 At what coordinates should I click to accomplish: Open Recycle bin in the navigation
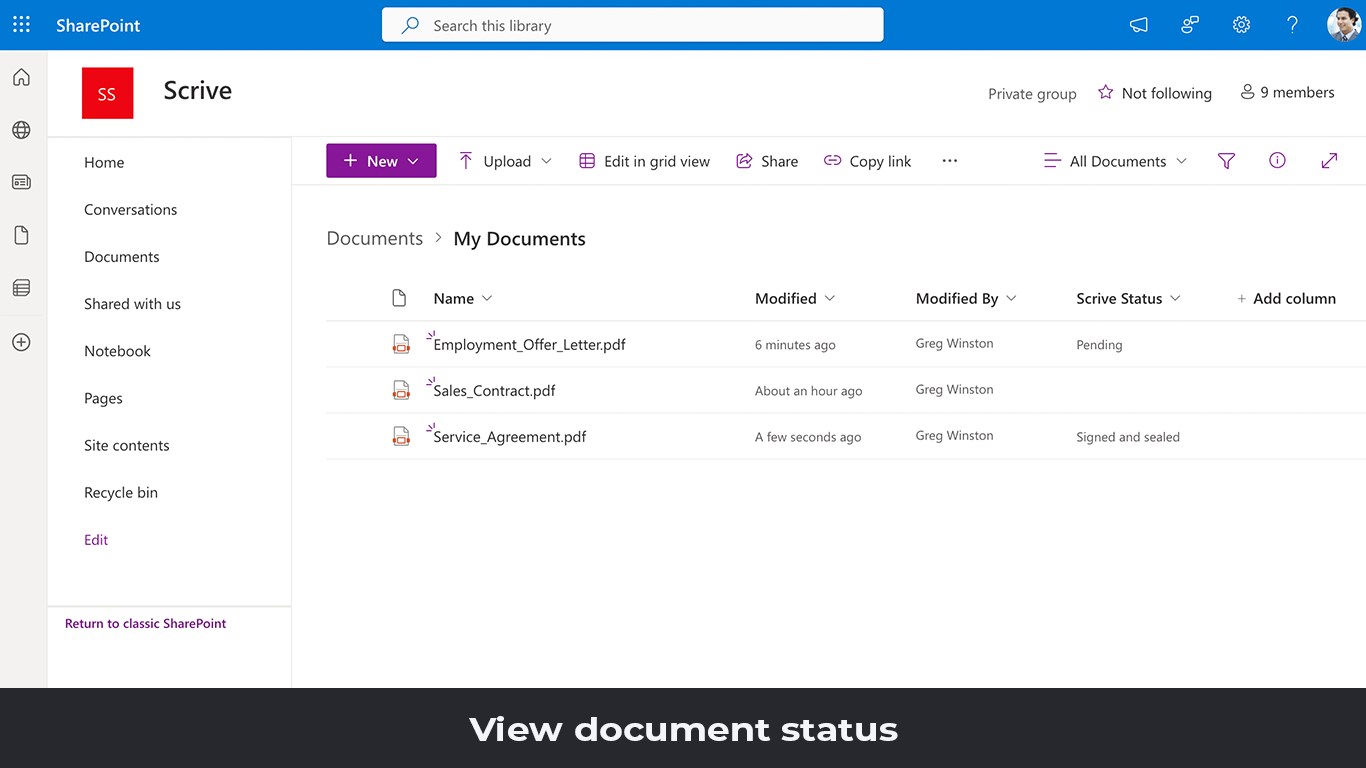tap(121, 492)
